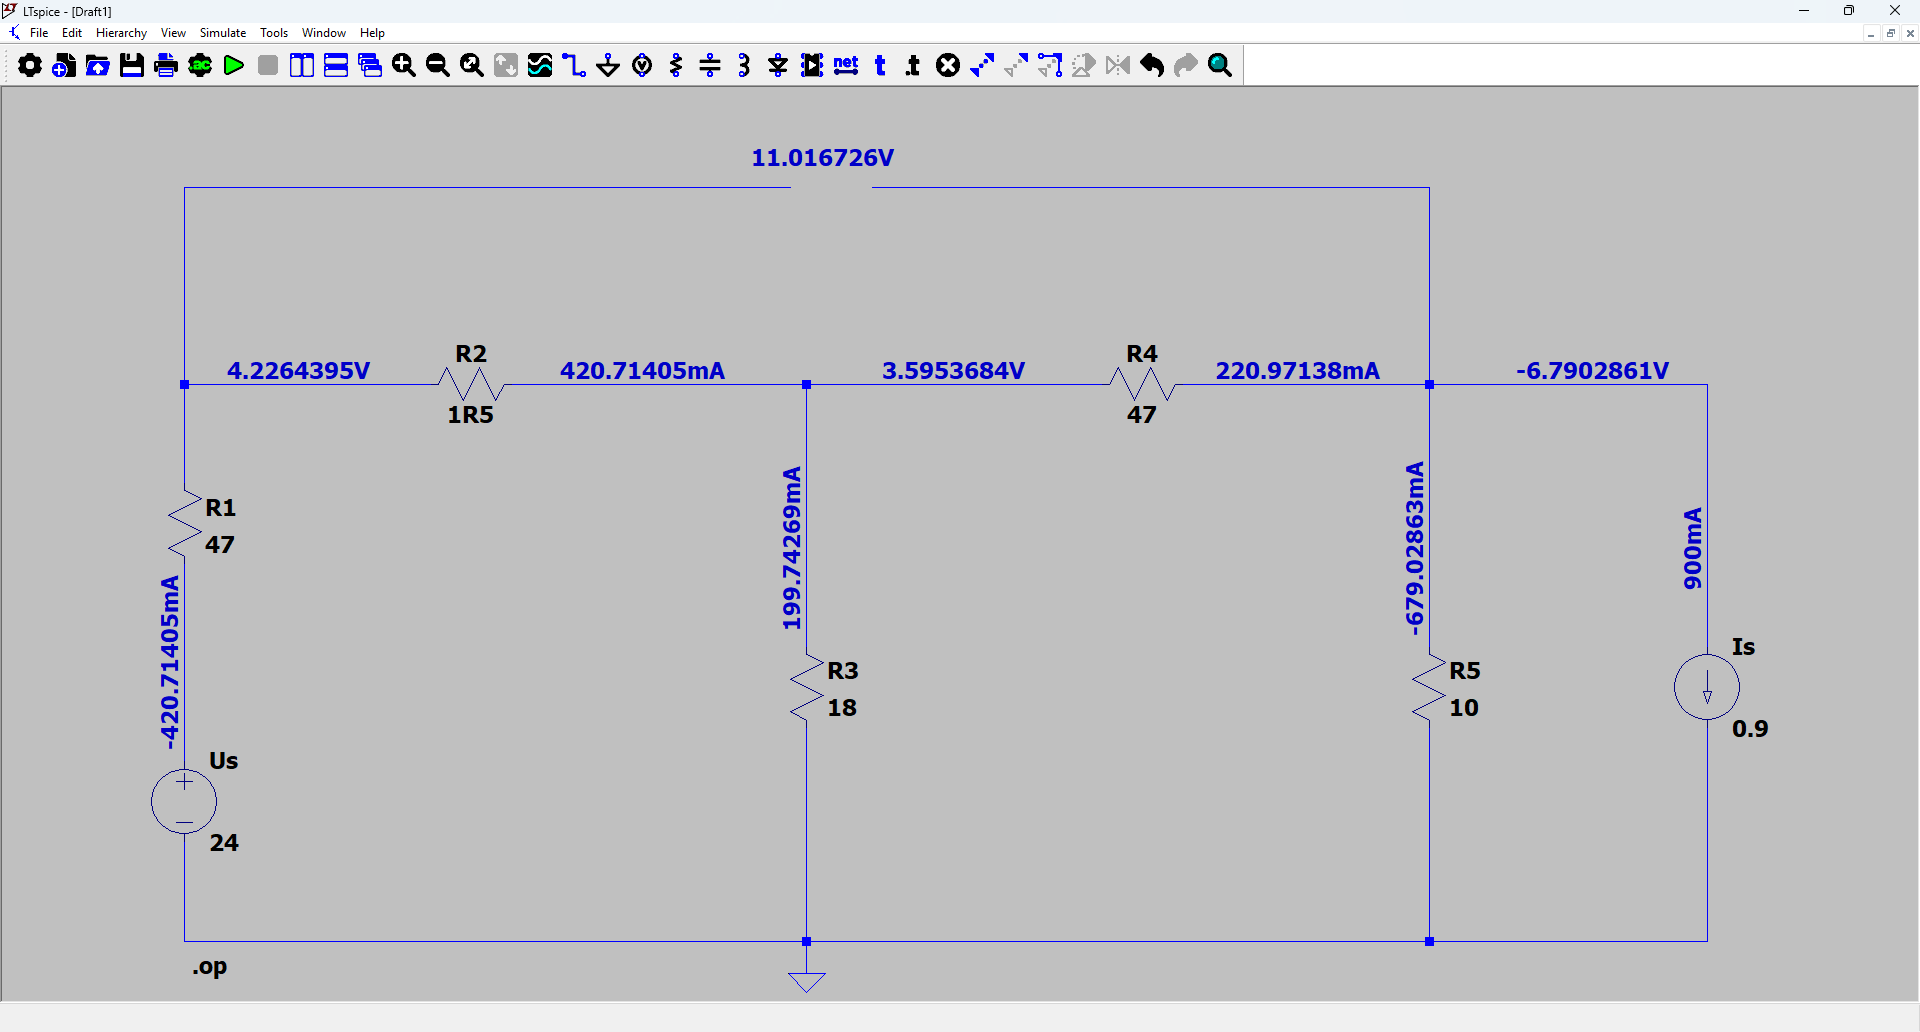Open the Tools menu
The height and width of the screenshot is (1032, 1920).
(x=274, y=33)
